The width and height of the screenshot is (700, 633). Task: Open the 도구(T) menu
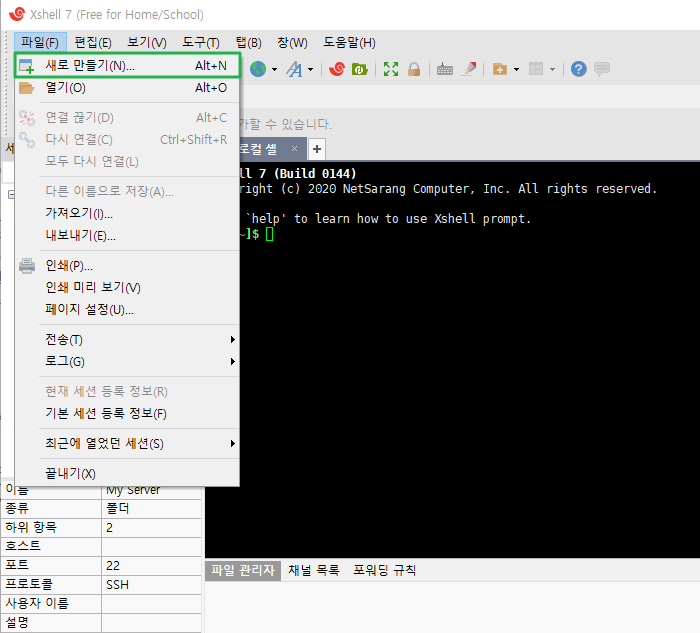201,43
